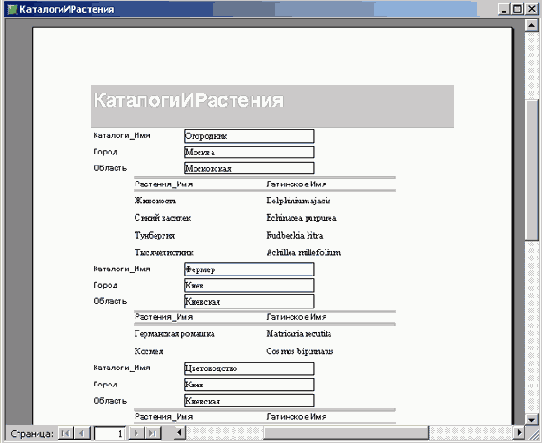The height and width of the screenshot is (443, 542).
Task: Click the Latin name Matricaria recutita
Action: [x=299, y=334]
